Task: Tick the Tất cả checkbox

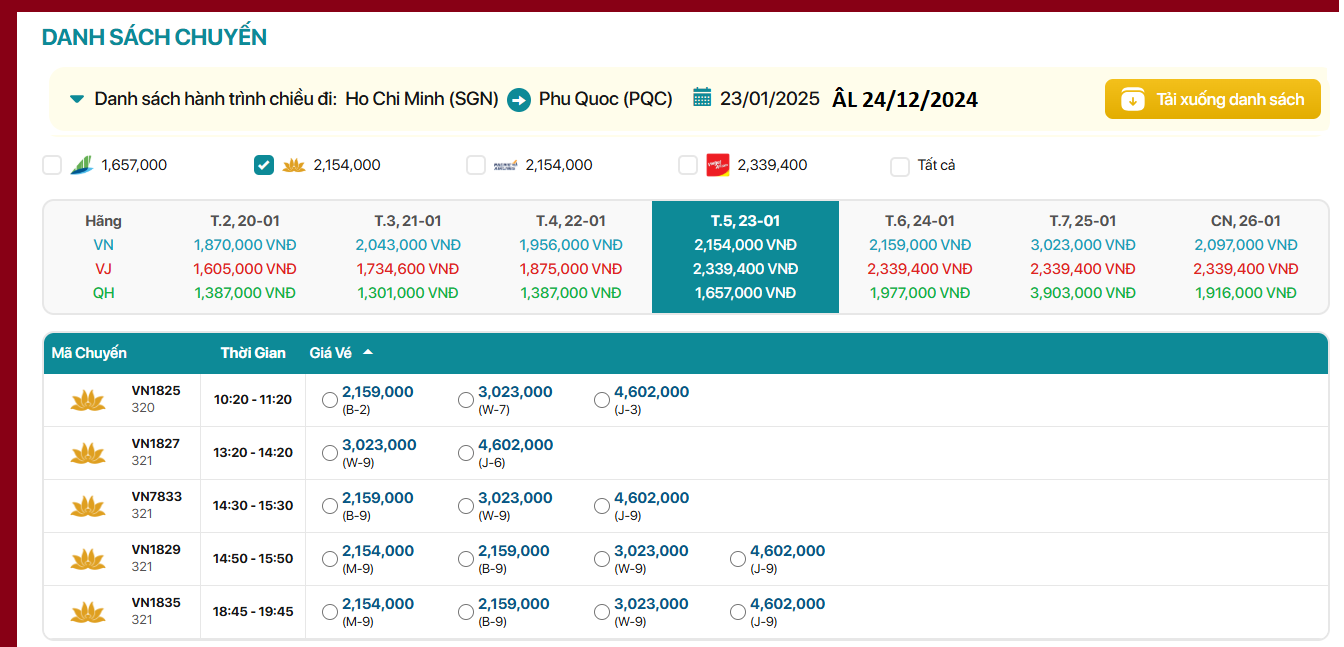Action: (900, 165)
